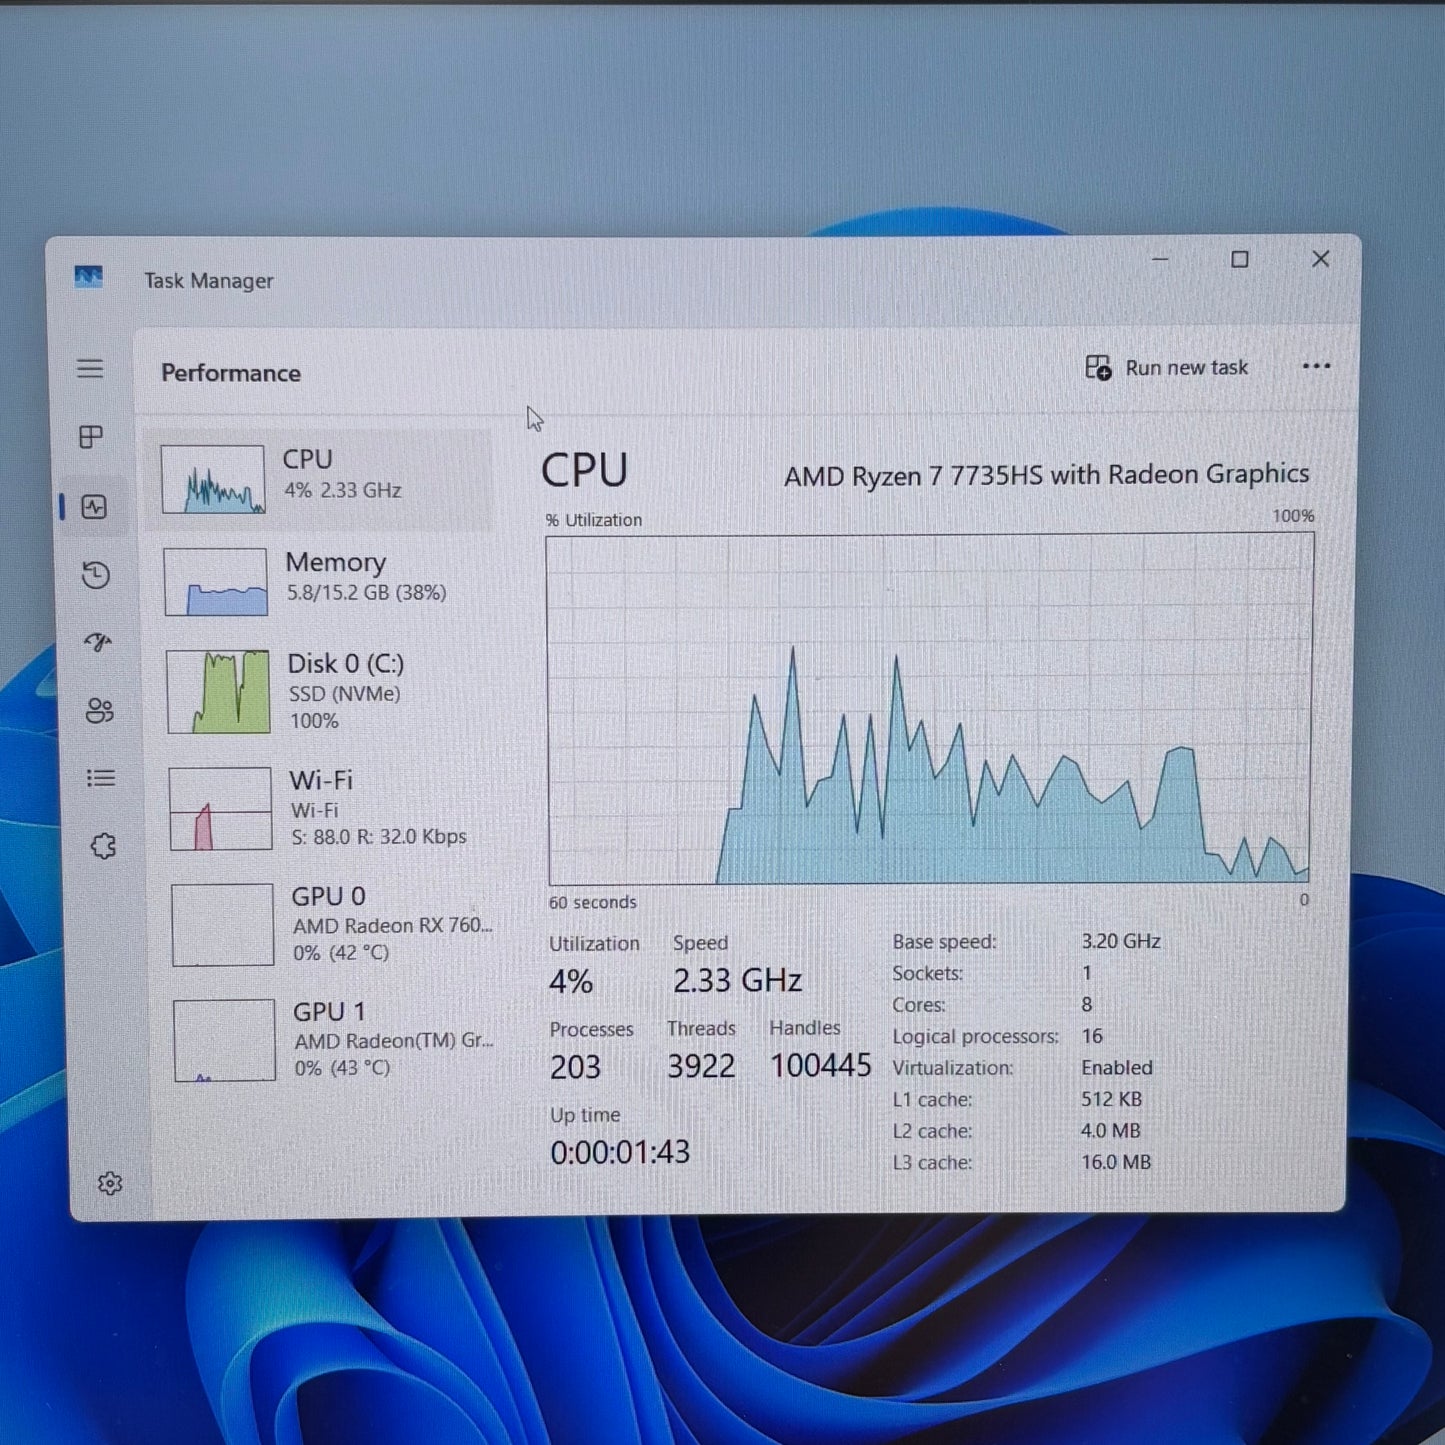Expand the three-dots more options menu
Viewport: 1445px width, 1445px height.
(x=1316, y=366)
